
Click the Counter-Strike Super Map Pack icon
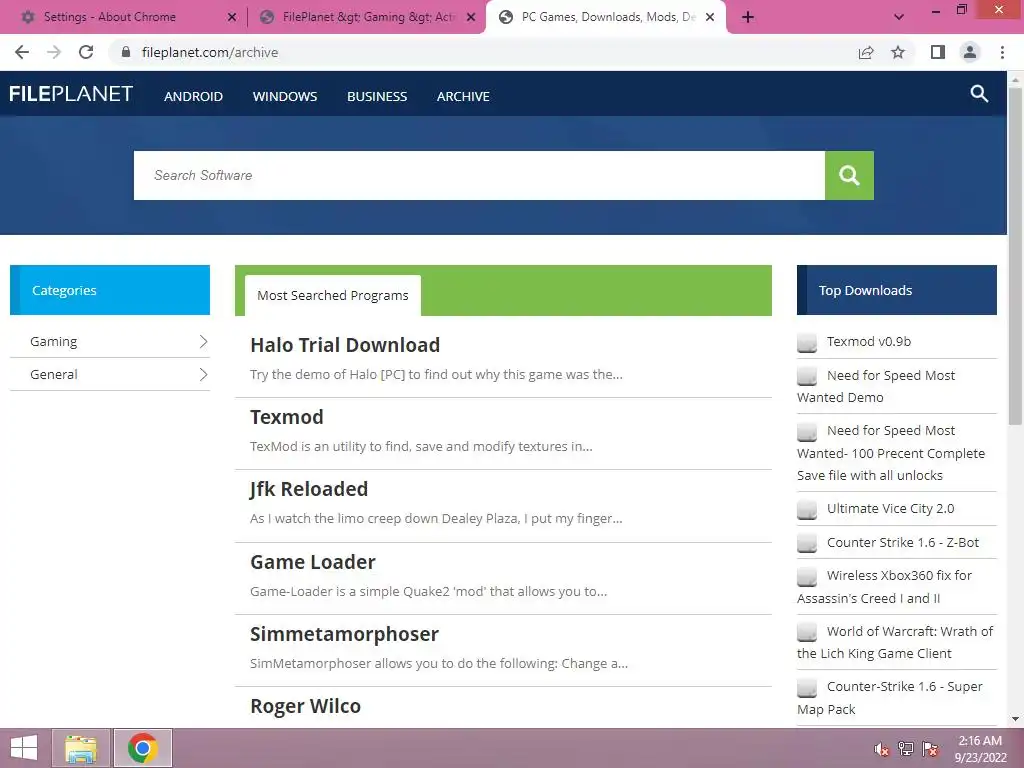click(x=807, y=688)
